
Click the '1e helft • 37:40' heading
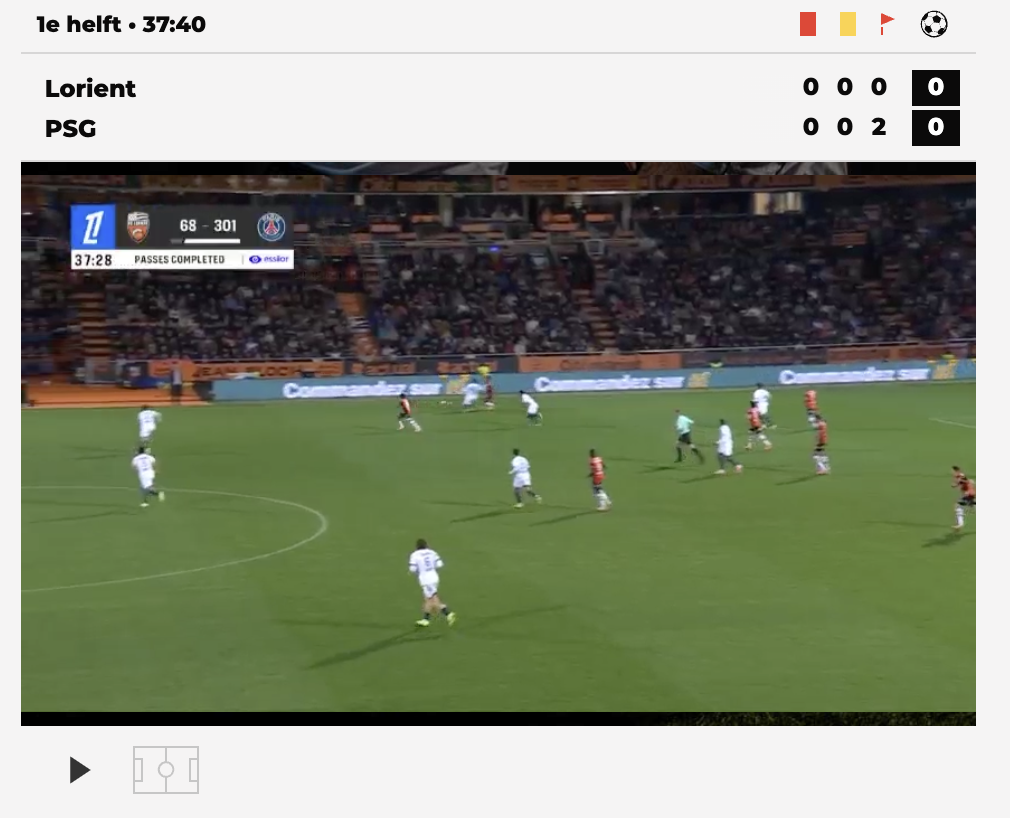121,24
